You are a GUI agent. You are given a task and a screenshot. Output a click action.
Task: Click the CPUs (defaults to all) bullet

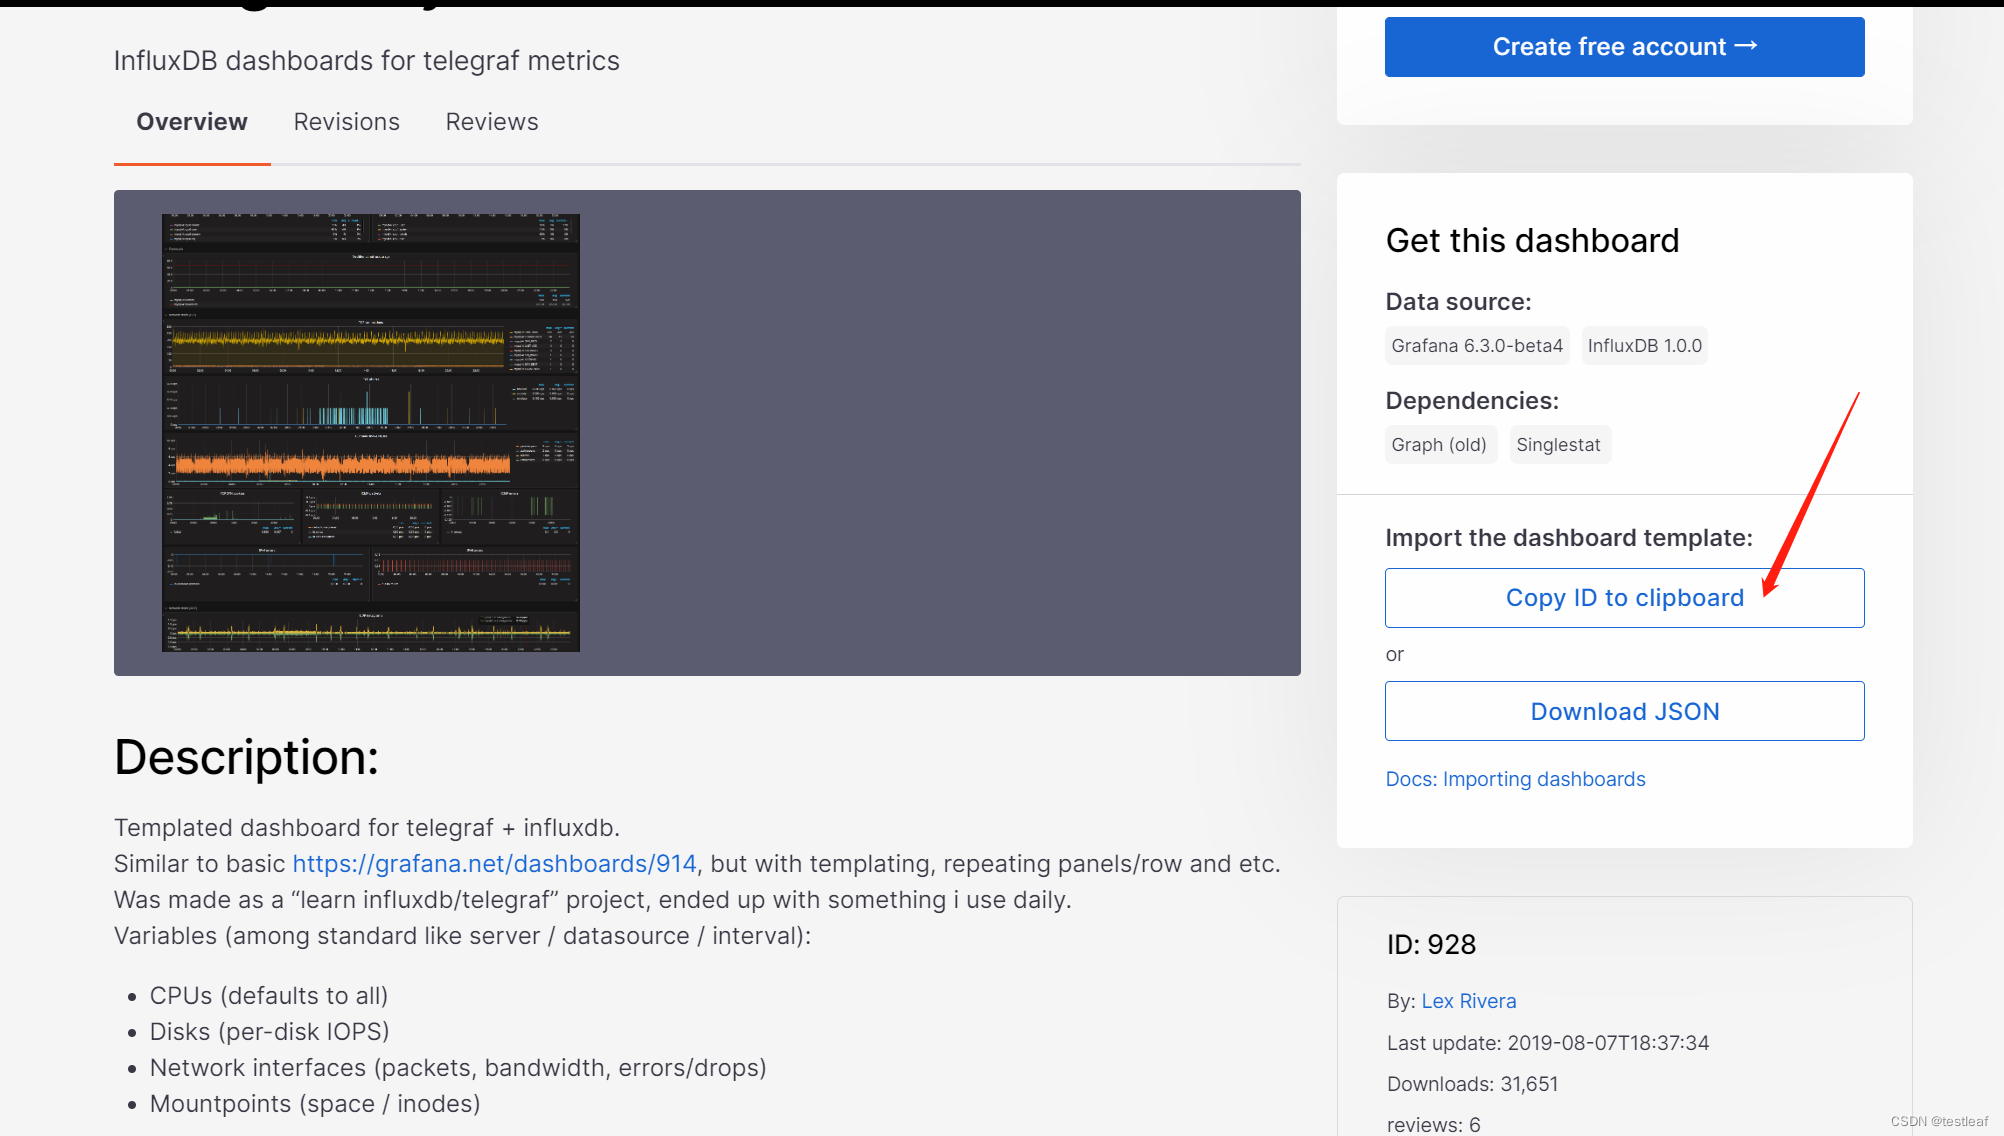click(268, 996)
